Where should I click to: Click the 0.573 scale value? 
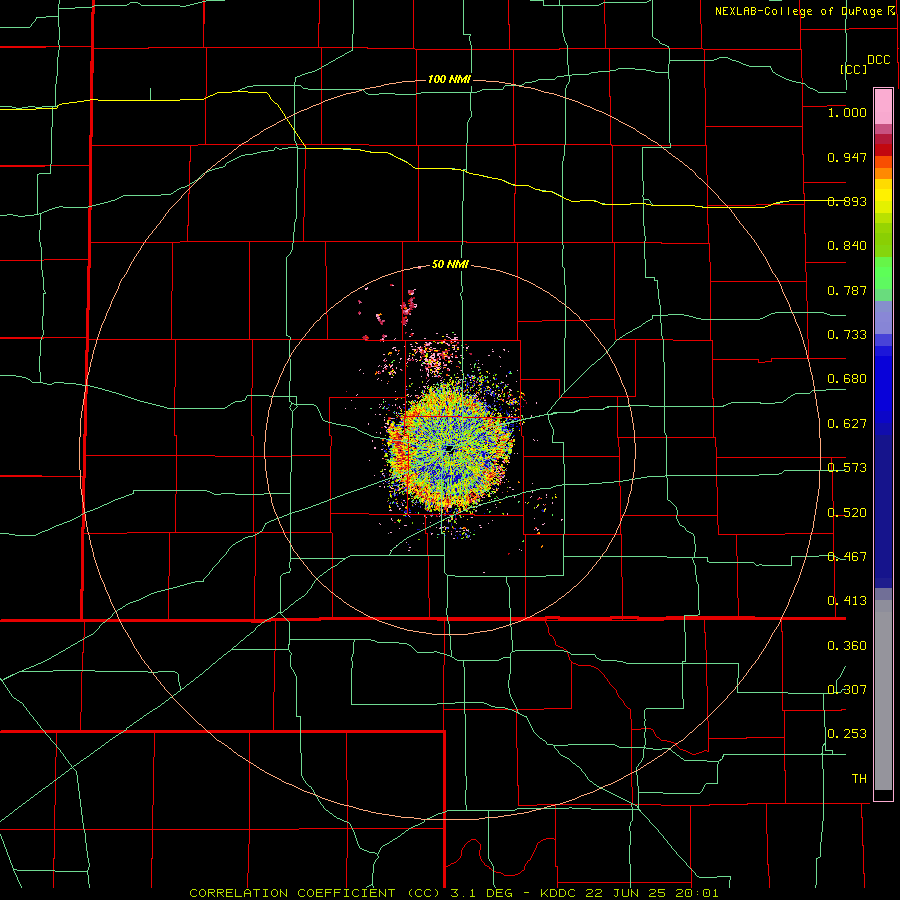847,468
